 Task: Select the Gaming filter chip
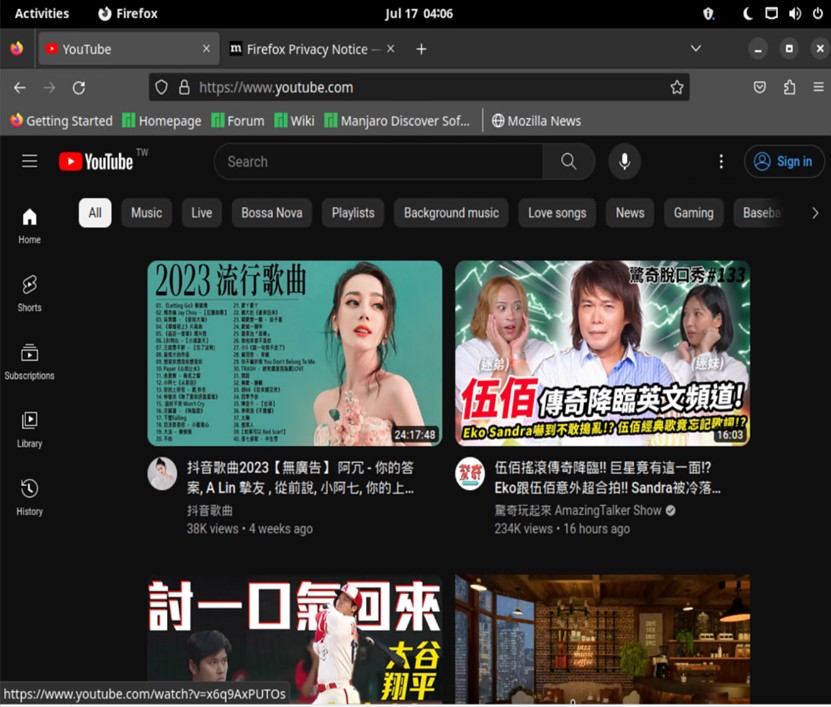click(x=693, y=213)
